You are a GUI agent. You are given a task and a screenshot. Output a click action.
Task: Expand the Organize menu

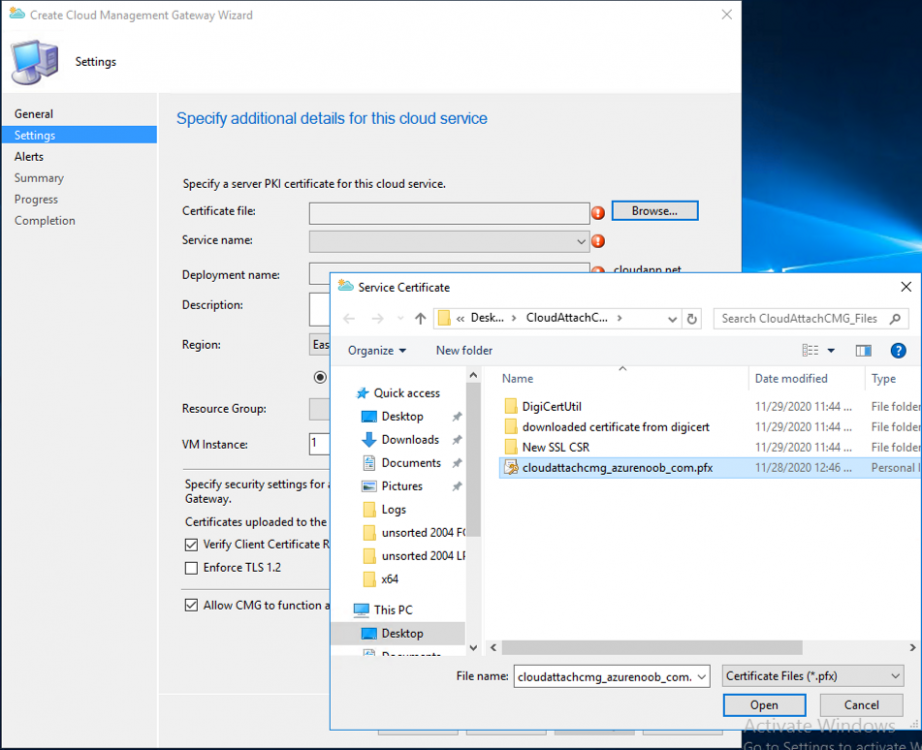[x=377, y=351]
